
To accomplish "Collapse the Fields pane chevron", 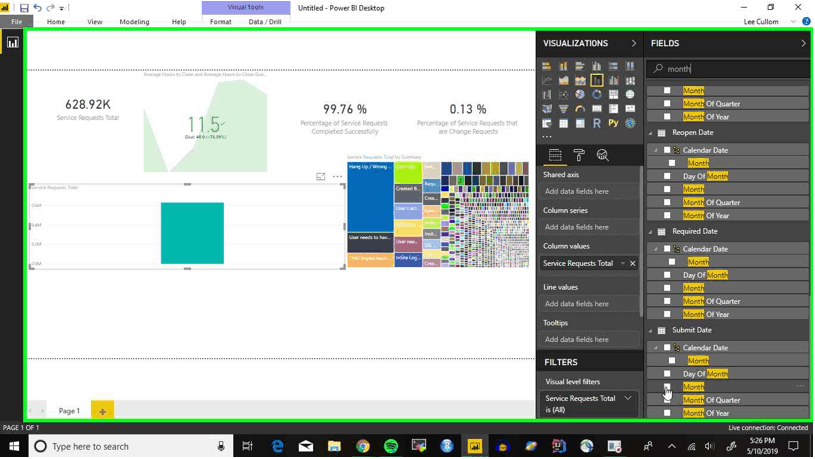I will pos(803,43).
